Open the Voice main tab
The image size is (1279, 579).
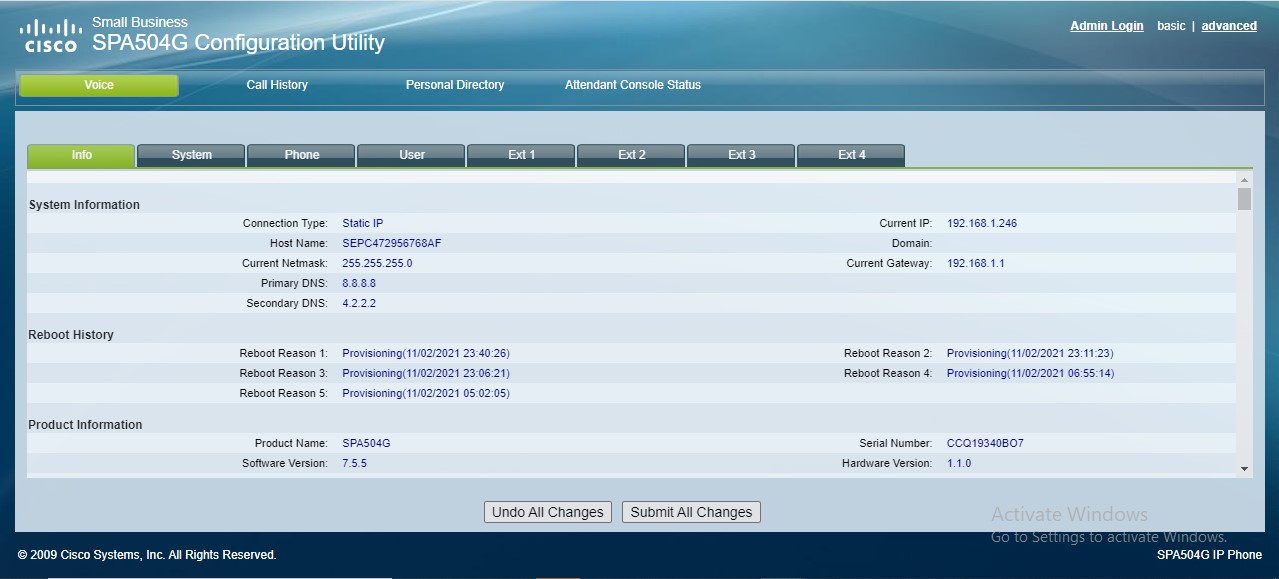[99, 85]
